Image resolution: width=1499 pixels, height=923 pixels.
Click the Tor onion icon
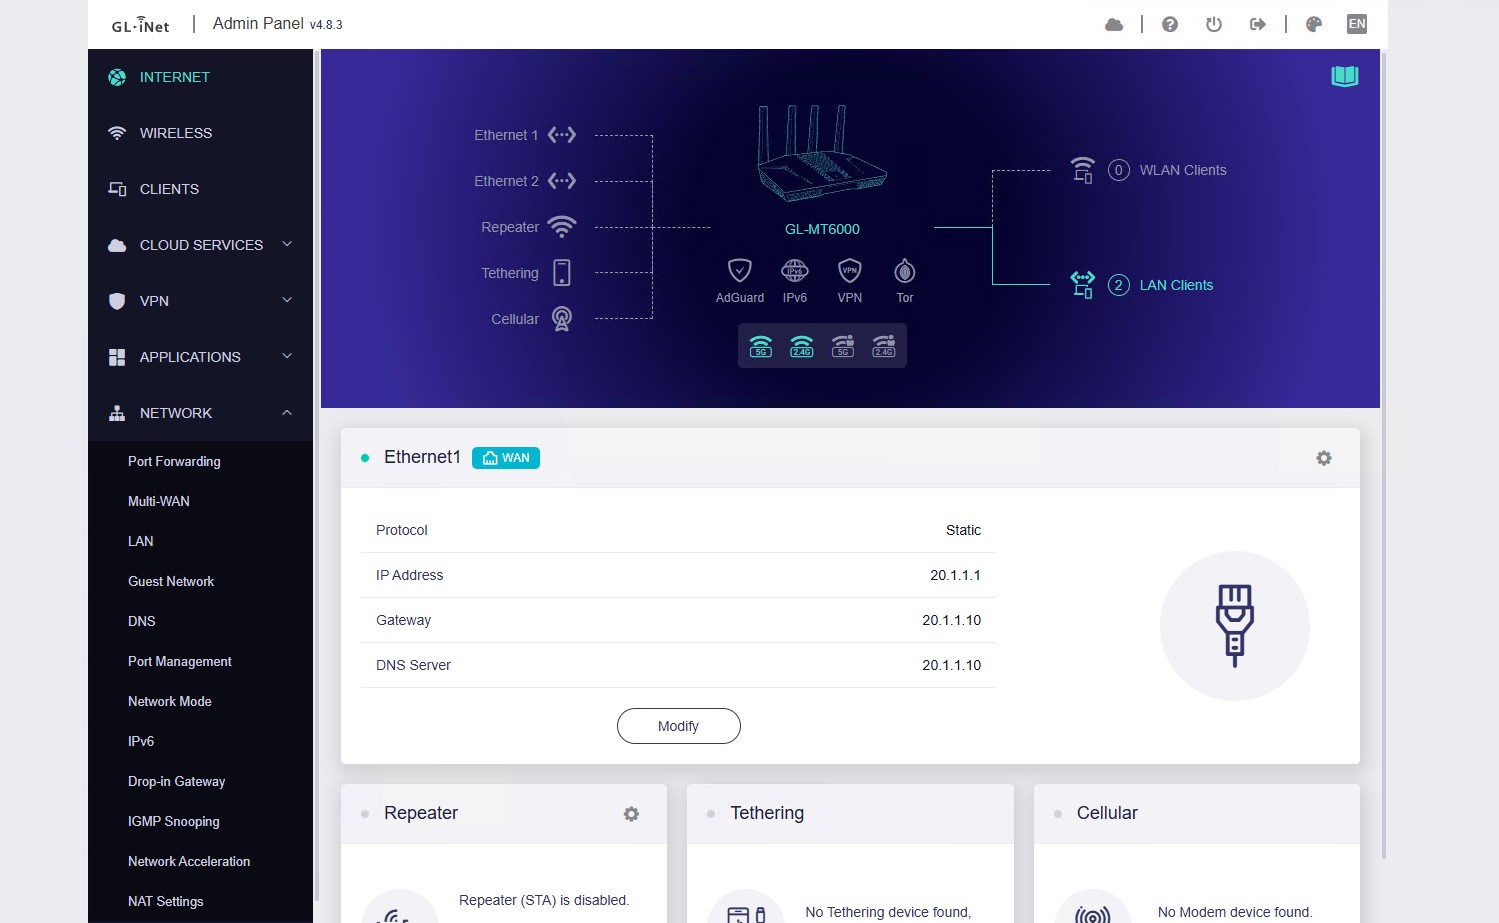tap(905, 270)
